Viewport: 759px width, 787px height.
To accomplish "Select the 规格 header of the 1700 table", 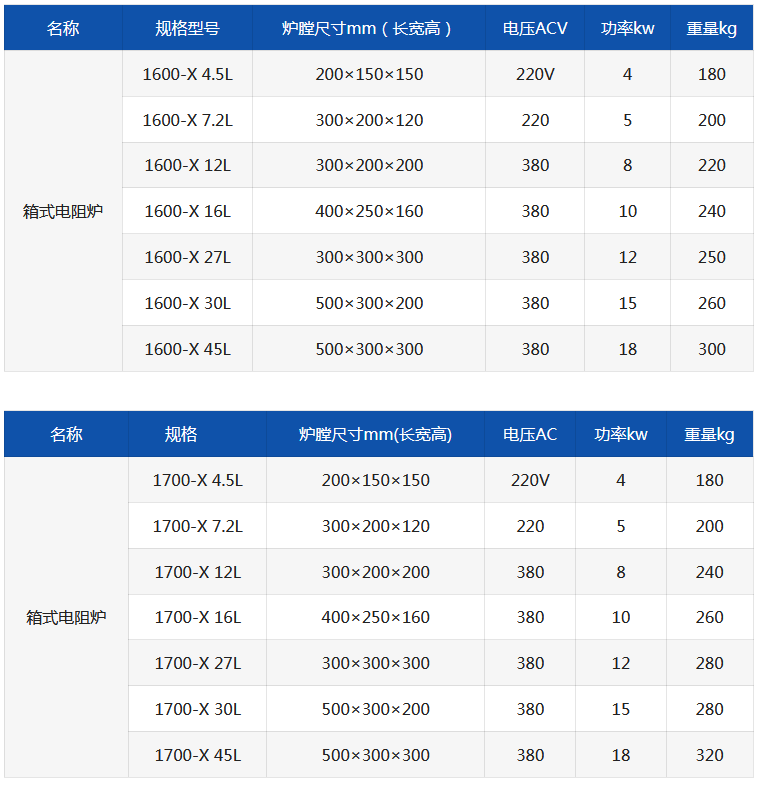I will click(x=181, y=434).
